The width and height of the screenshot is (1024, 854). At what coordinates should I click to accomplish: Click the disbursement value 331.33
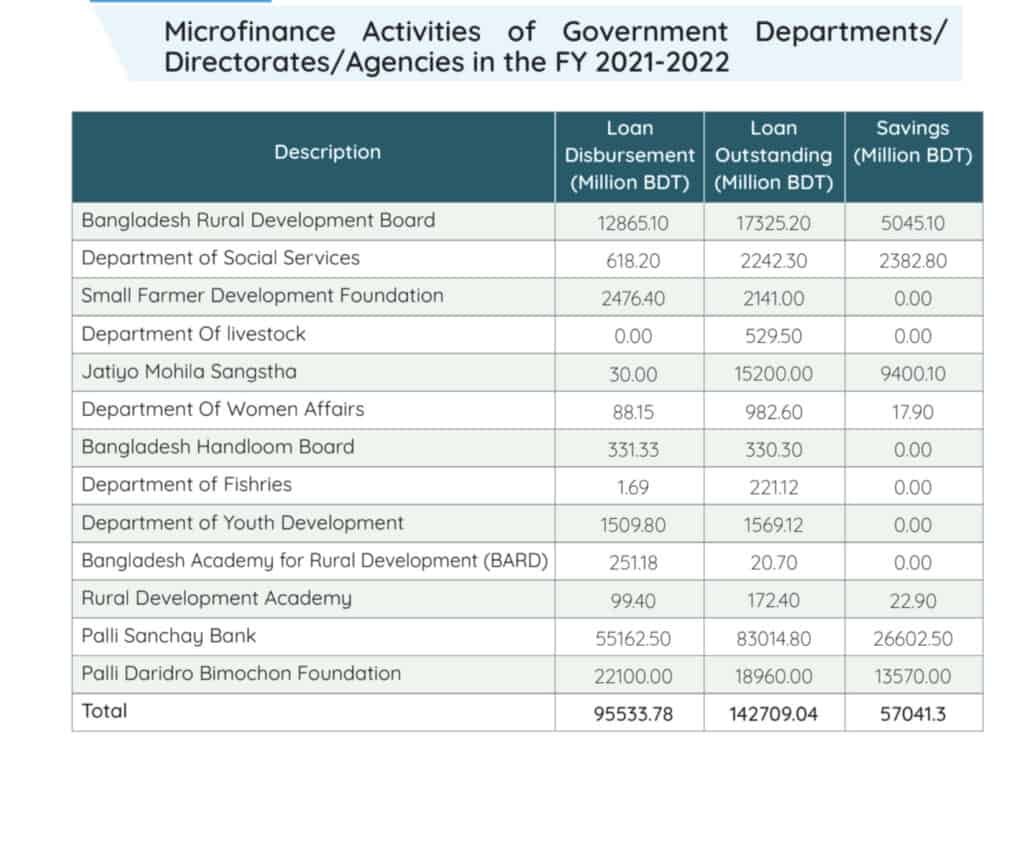(633, 450)
